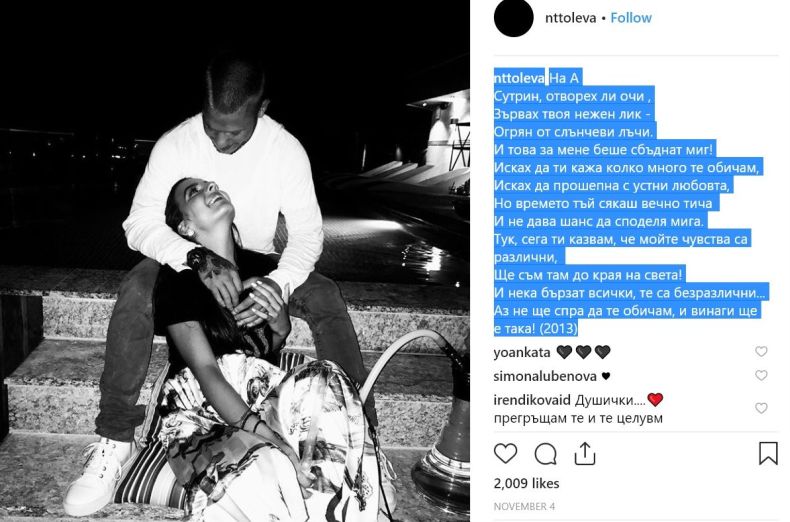The width and height of the screenshot is (790, 522).
Task: Click irendikovaid's comment text
Action: pos(578,409)
